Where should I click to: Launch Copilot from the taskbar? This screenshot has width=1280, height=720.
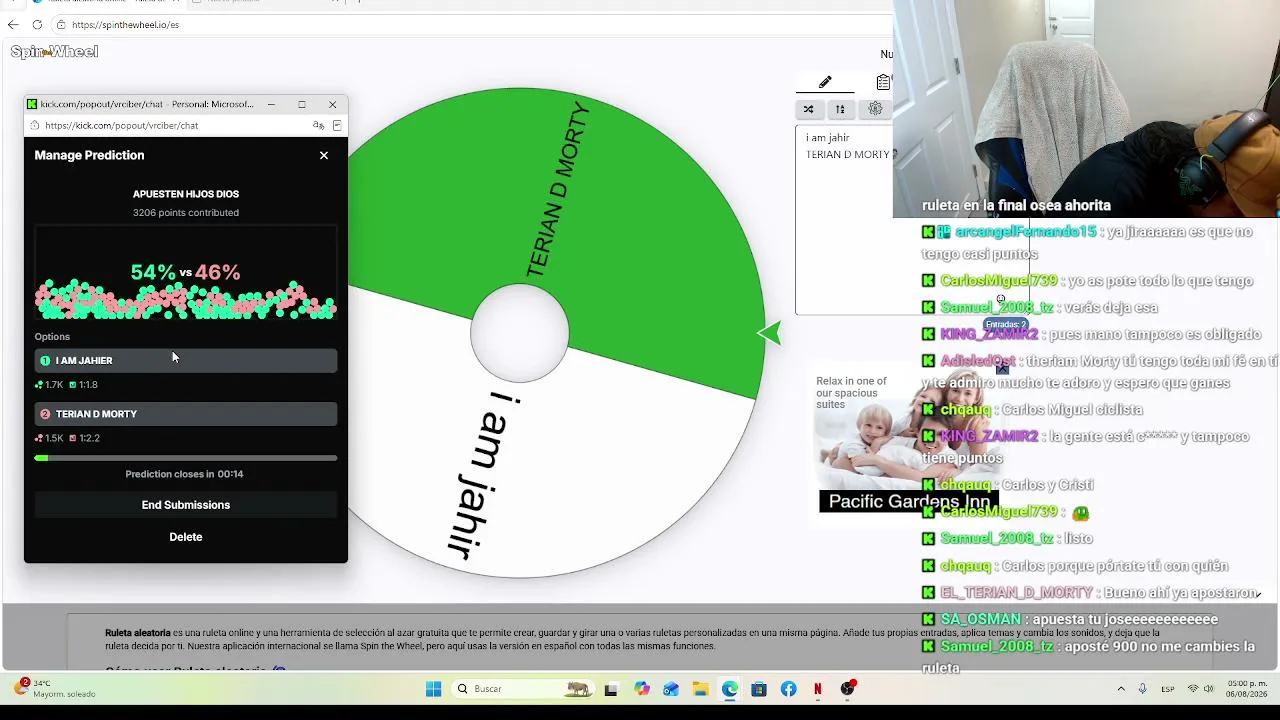tap(642, 689)
